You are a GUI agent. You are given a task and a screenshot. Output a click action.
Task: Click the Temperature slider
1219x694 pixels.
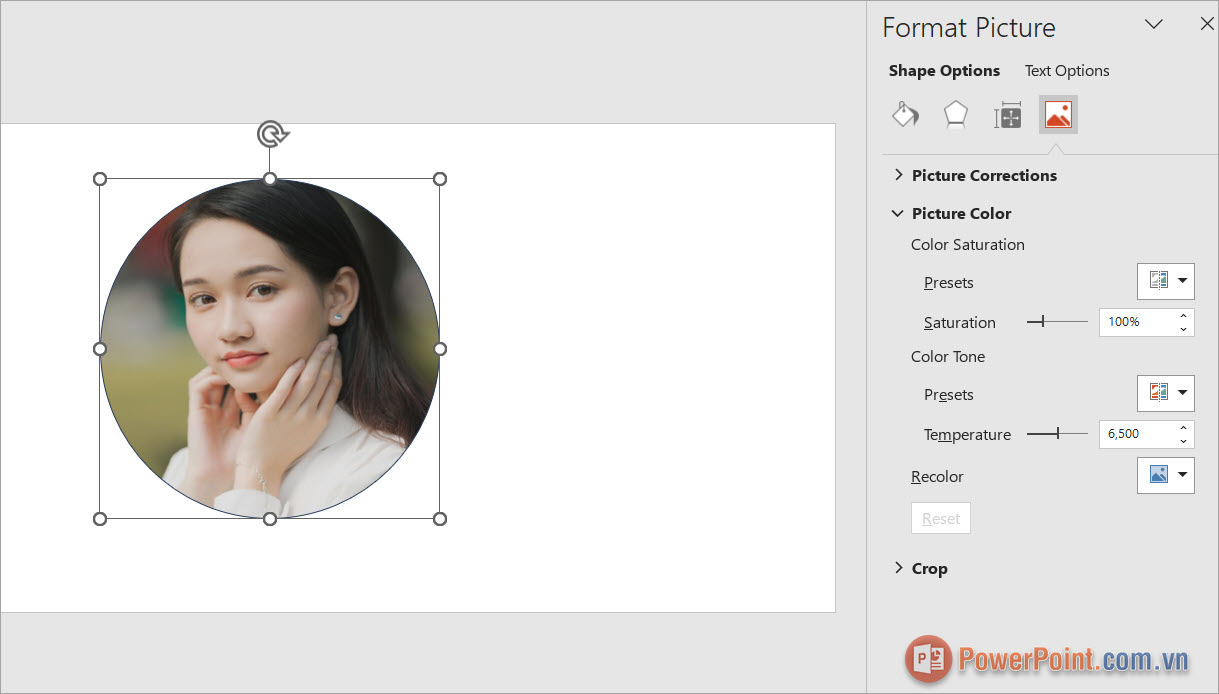(x=1057, y=434)
